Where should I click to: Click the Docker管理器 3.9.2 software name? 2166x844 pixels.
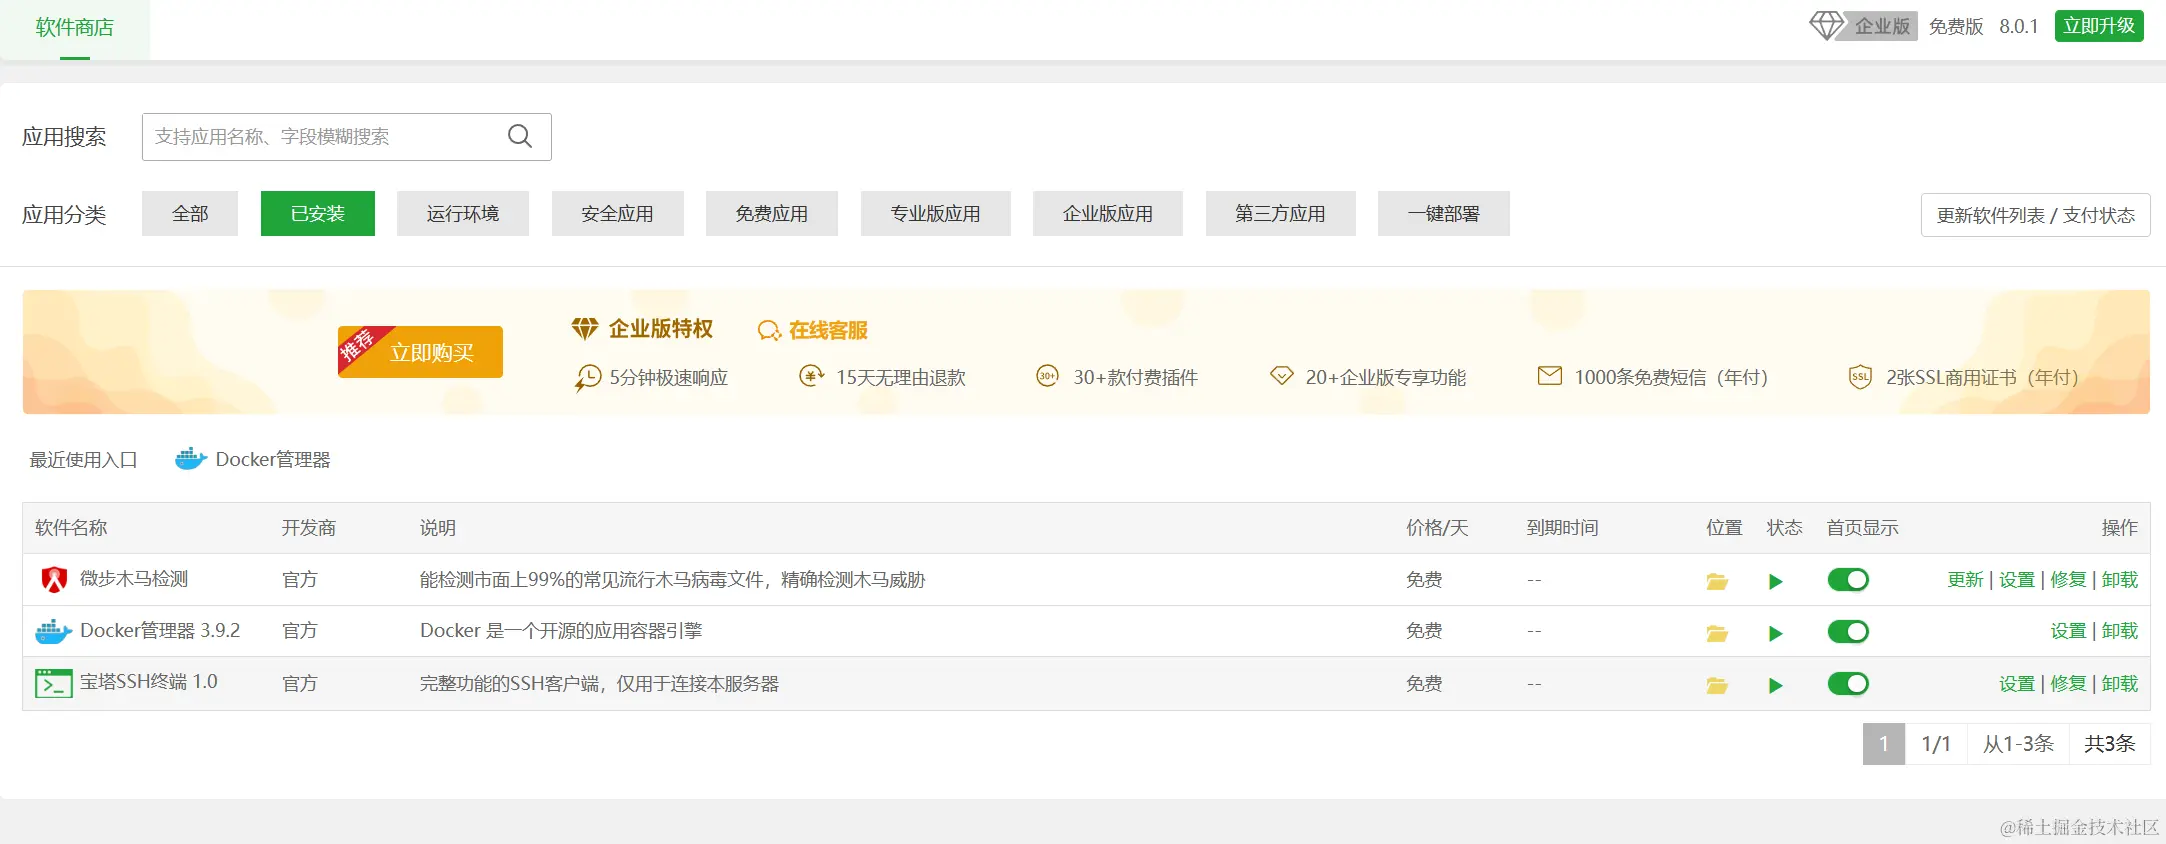point(160,631)
